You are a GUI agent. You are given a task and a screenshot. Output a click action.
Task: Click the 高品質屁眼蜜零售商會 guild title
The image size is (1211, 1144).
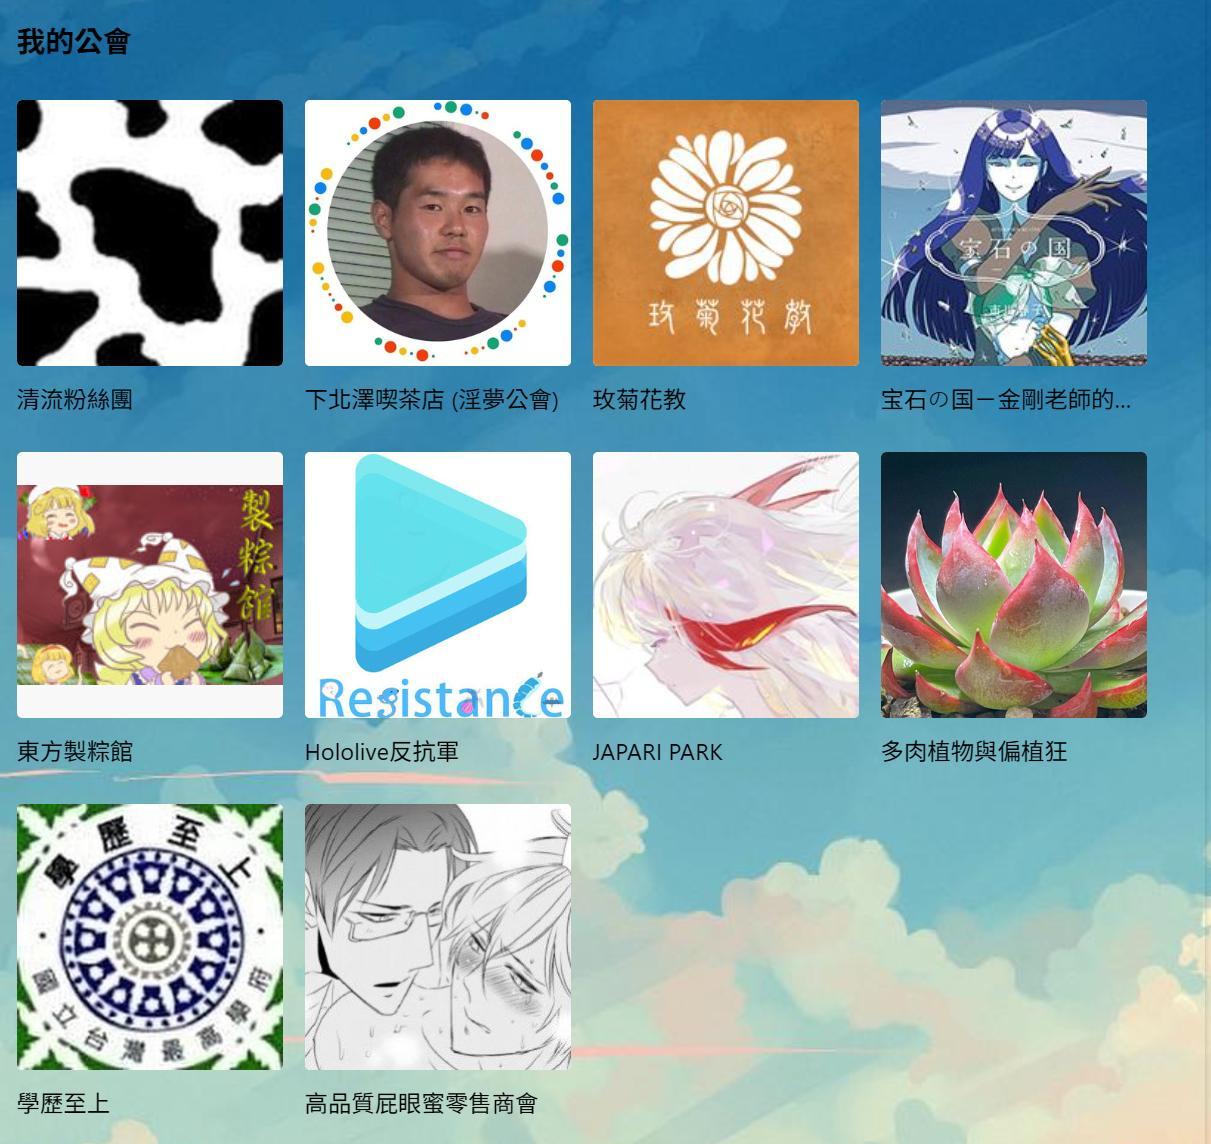click(421, 1104)
